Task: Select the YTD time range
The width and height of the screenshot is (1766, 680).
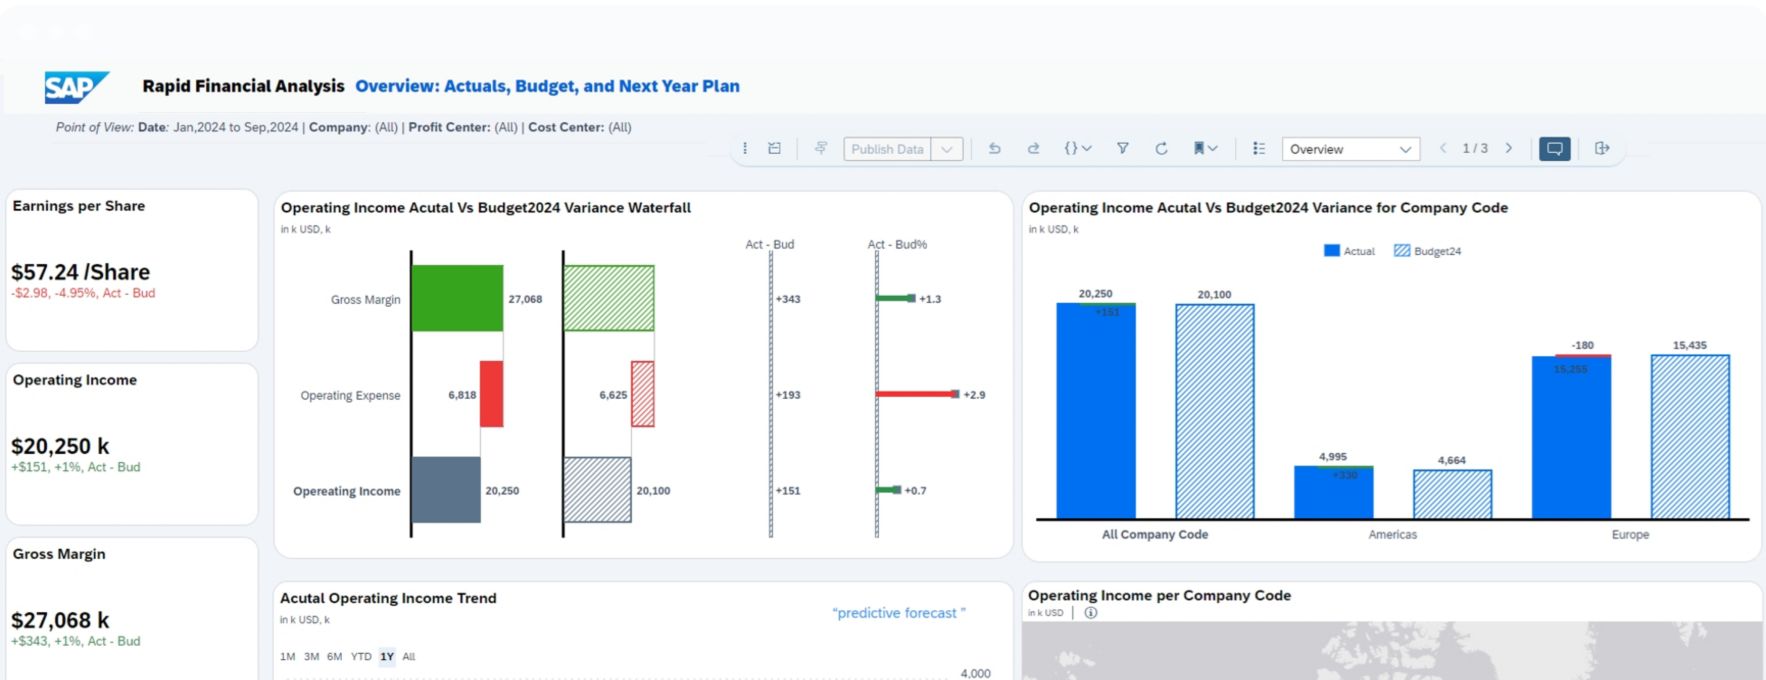Action: pyautogui.click(x=361, y=657)
